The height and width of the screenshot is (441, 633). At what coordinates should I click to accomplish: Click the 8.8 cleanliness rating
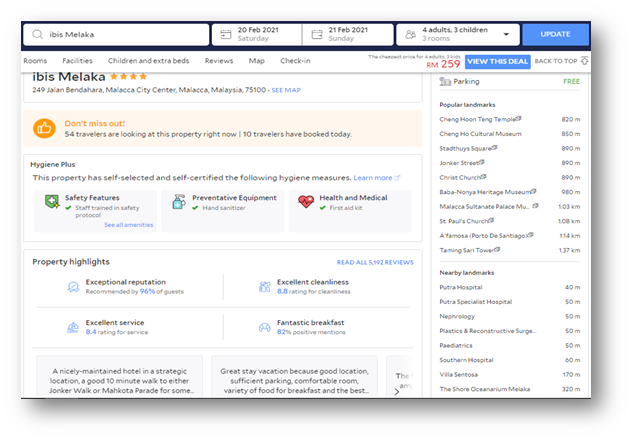[282, 292]
